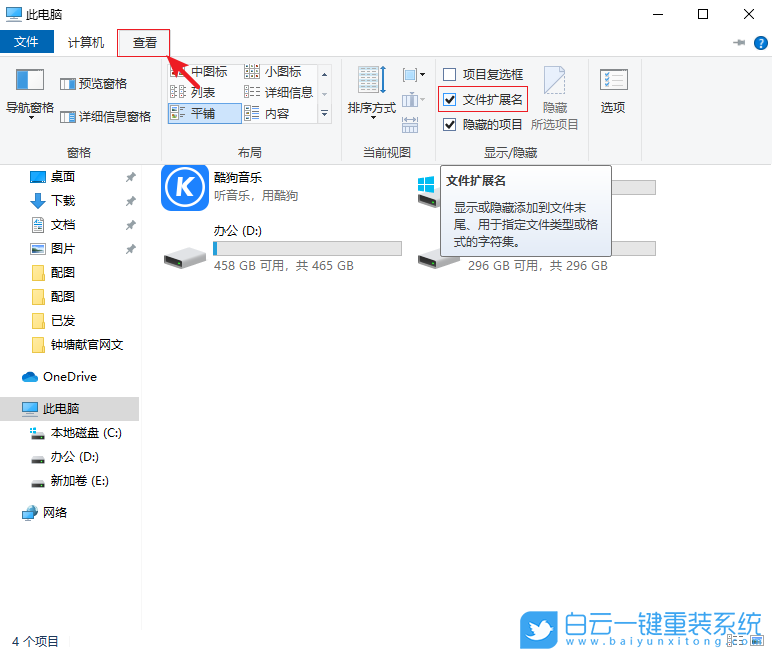Viewport: 773px width, 654px height.
Task: Select 内容 layout
Action: pos(279,113)
